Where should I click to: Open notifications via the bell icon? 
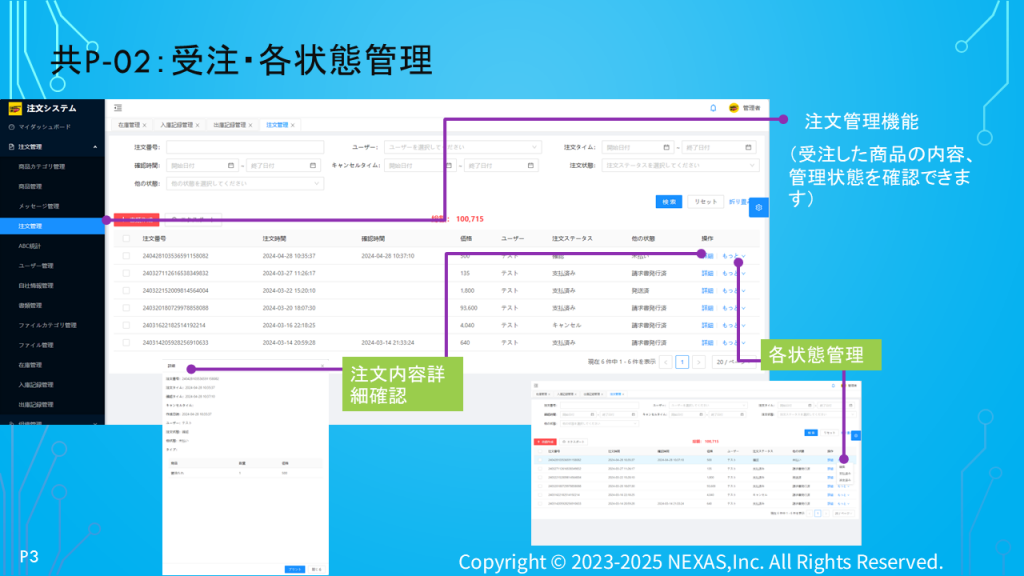click(x=713, y=108)
